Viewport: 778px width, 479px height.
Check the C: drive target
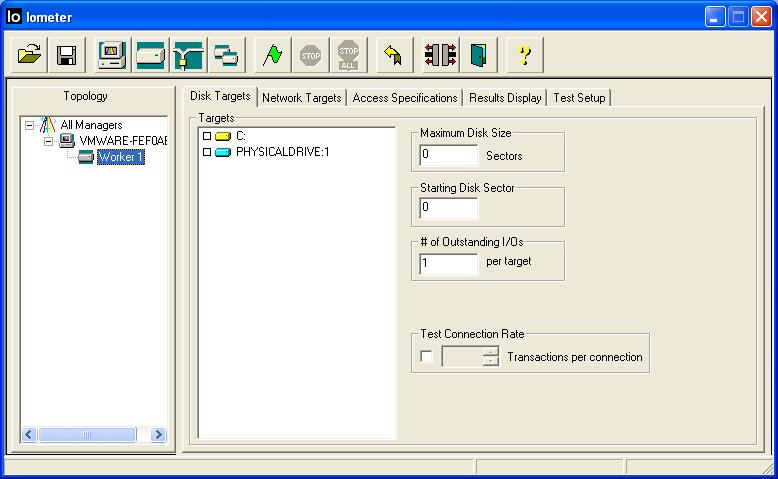point(207,136)
